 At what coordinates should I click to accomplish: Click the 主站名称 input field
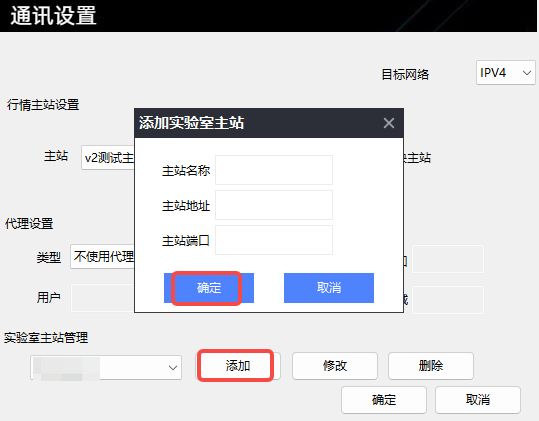pyautogui.click(x=274, y=170)
